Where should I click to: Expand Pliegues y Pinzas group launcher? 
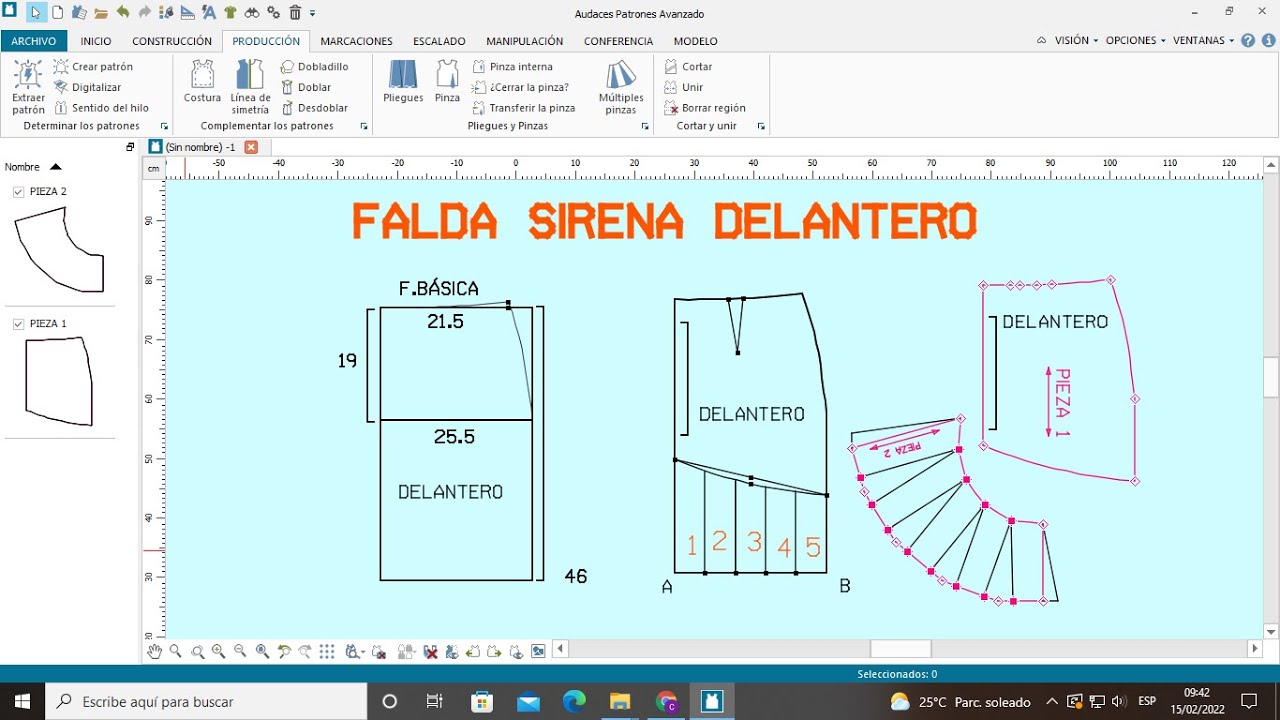645,127
